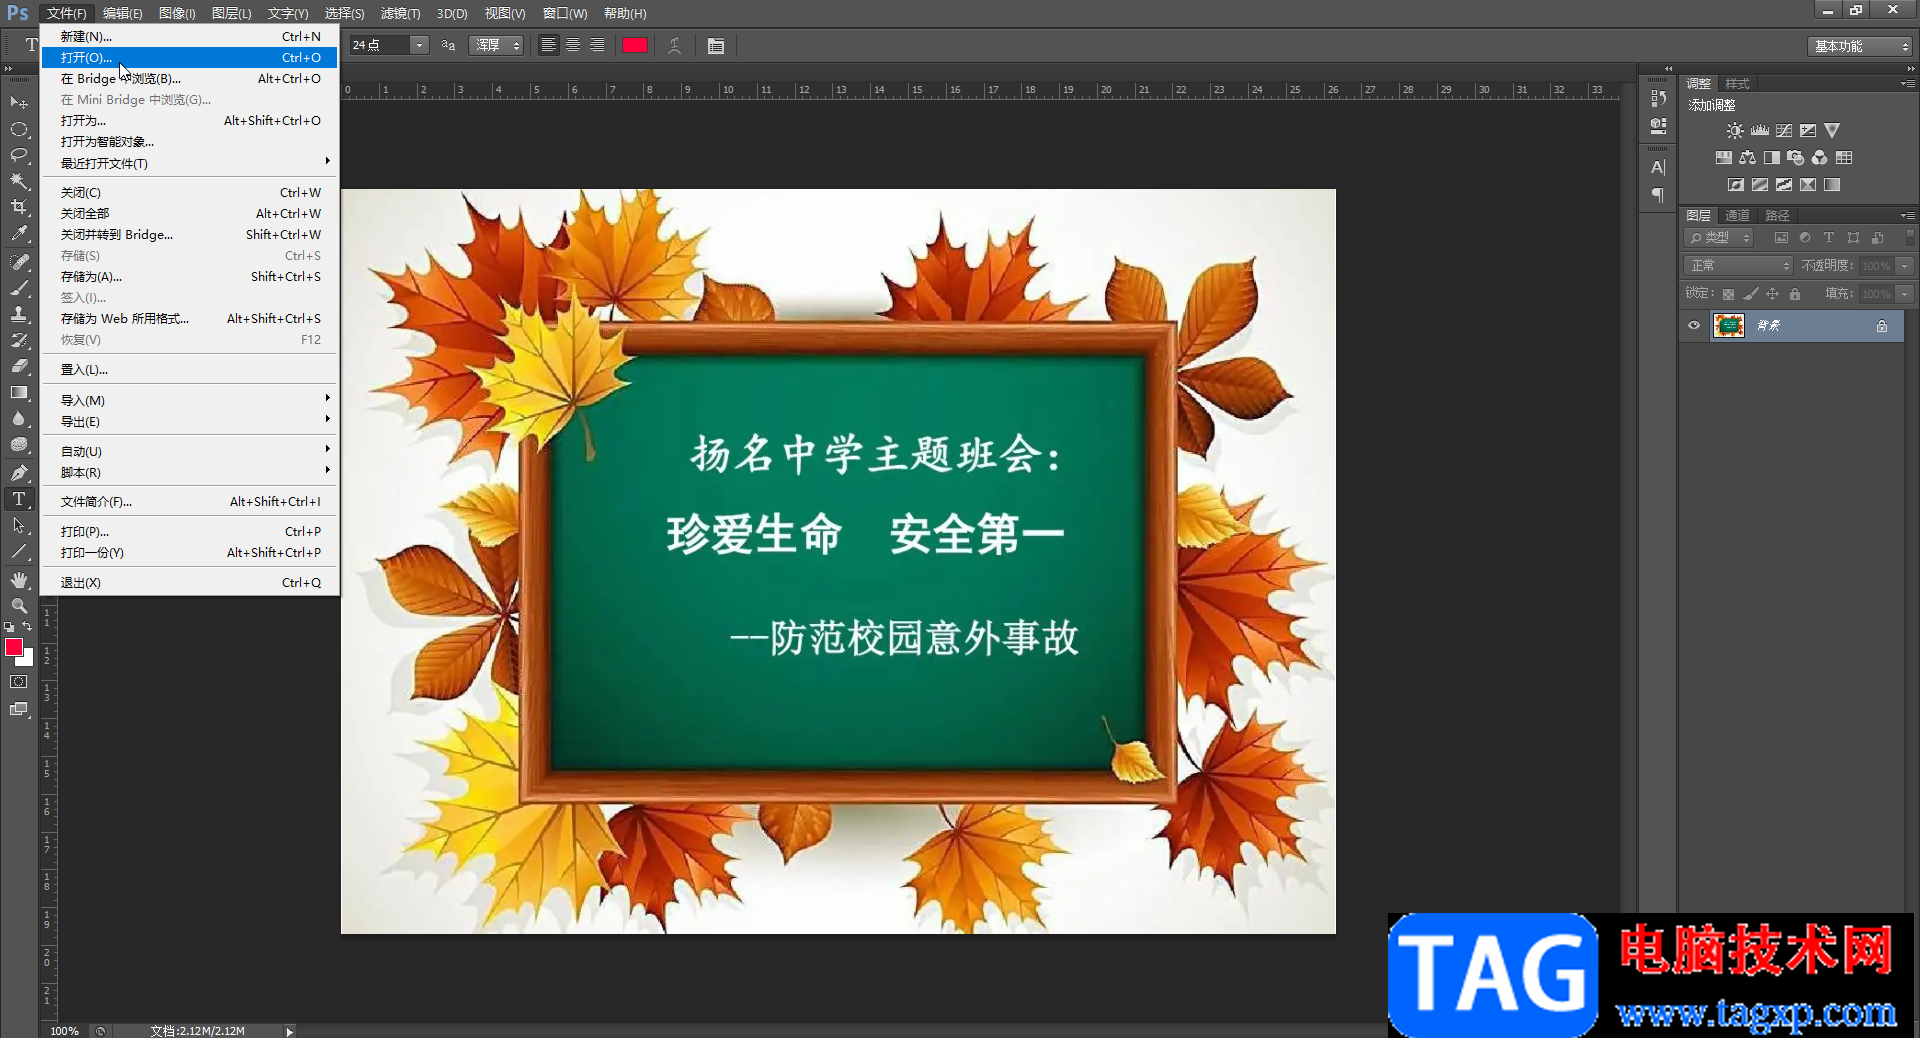1920x1038 pixels.
Task: Select the Magic Wand tool
Action: [19, 181]
